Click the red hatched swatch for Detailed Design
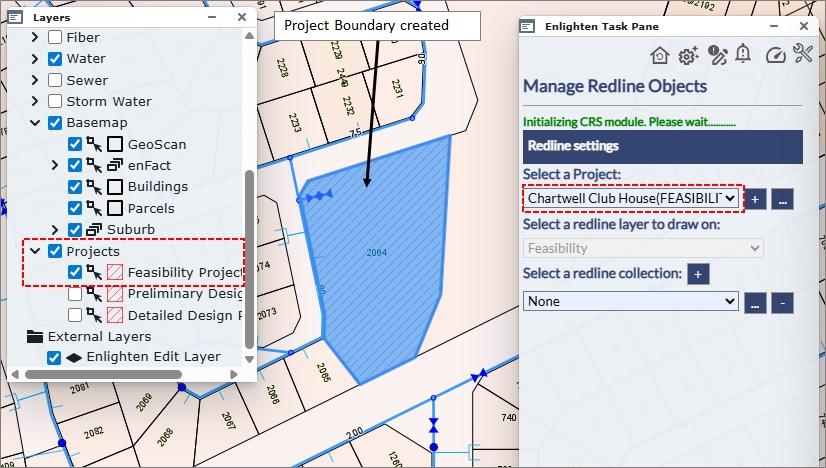The image size is (826, 468). click(x=116, y=315)
